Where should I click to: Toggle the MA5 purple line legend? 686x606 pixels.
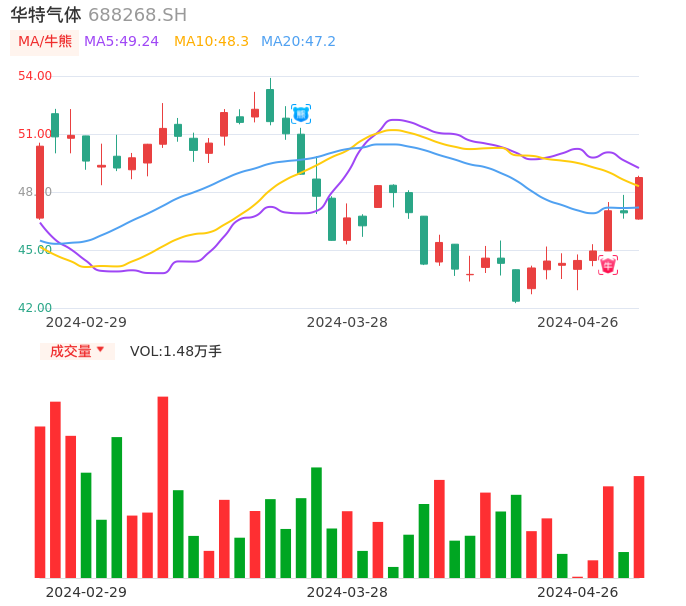pos(121,42)
